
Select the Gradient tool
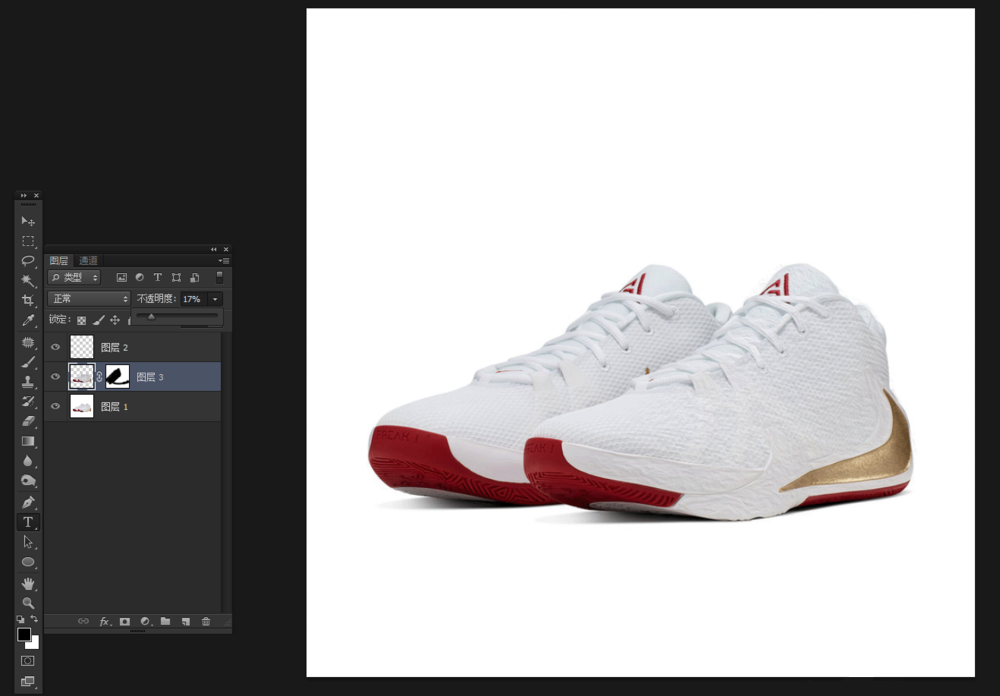(x=28, y=441)
